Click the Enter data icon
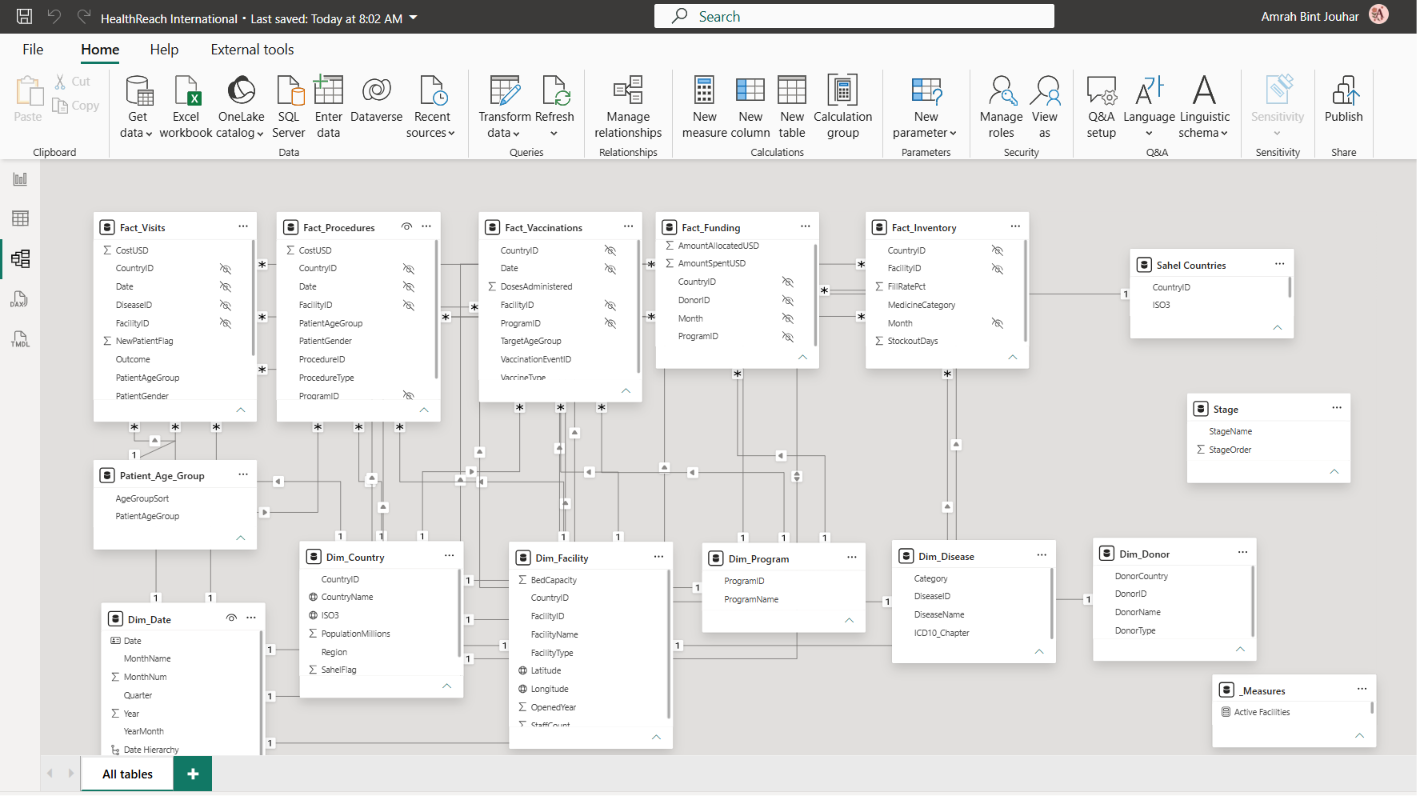This screenshot has width=1417, height=796. coord(328,92)
